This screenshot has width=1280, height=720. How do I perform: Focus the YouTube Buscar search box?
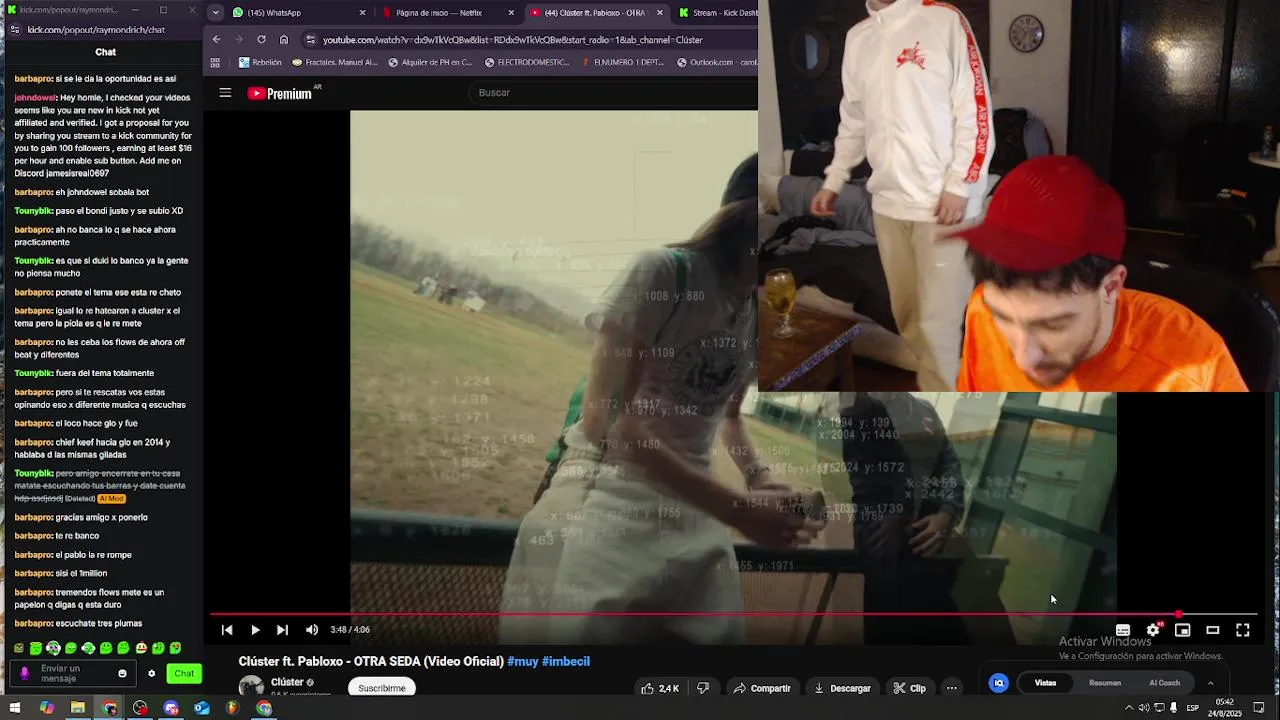click(x=613, y=93)
